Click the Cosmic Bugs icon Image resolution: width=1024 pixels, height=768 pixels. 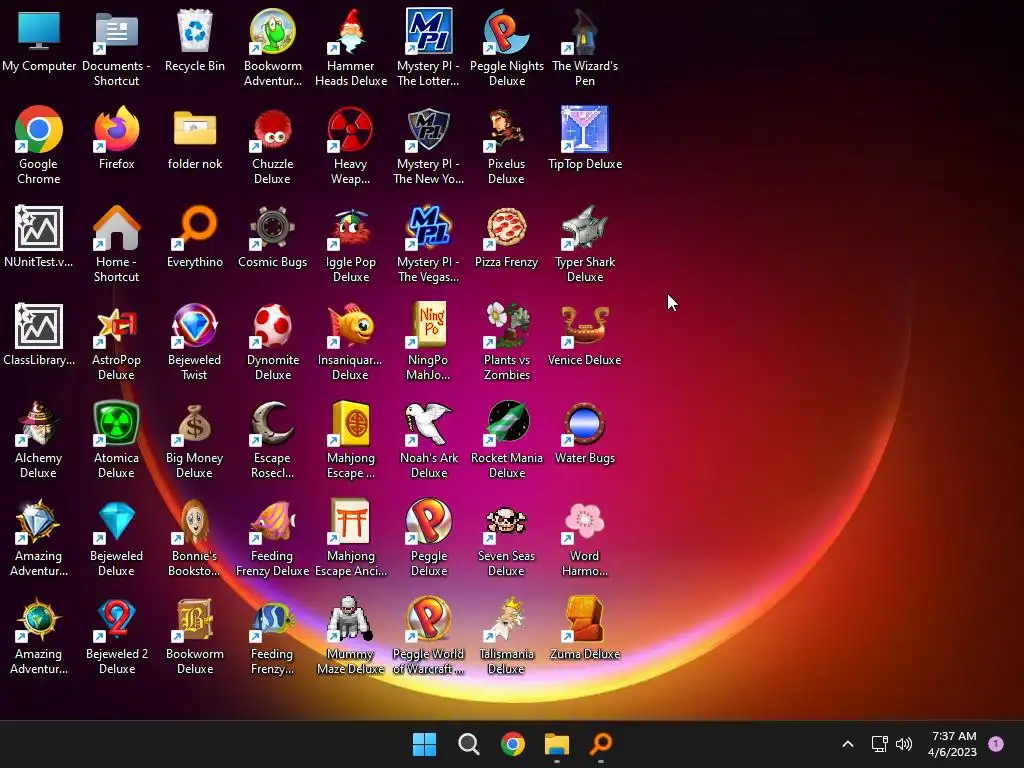pos(272,228)
